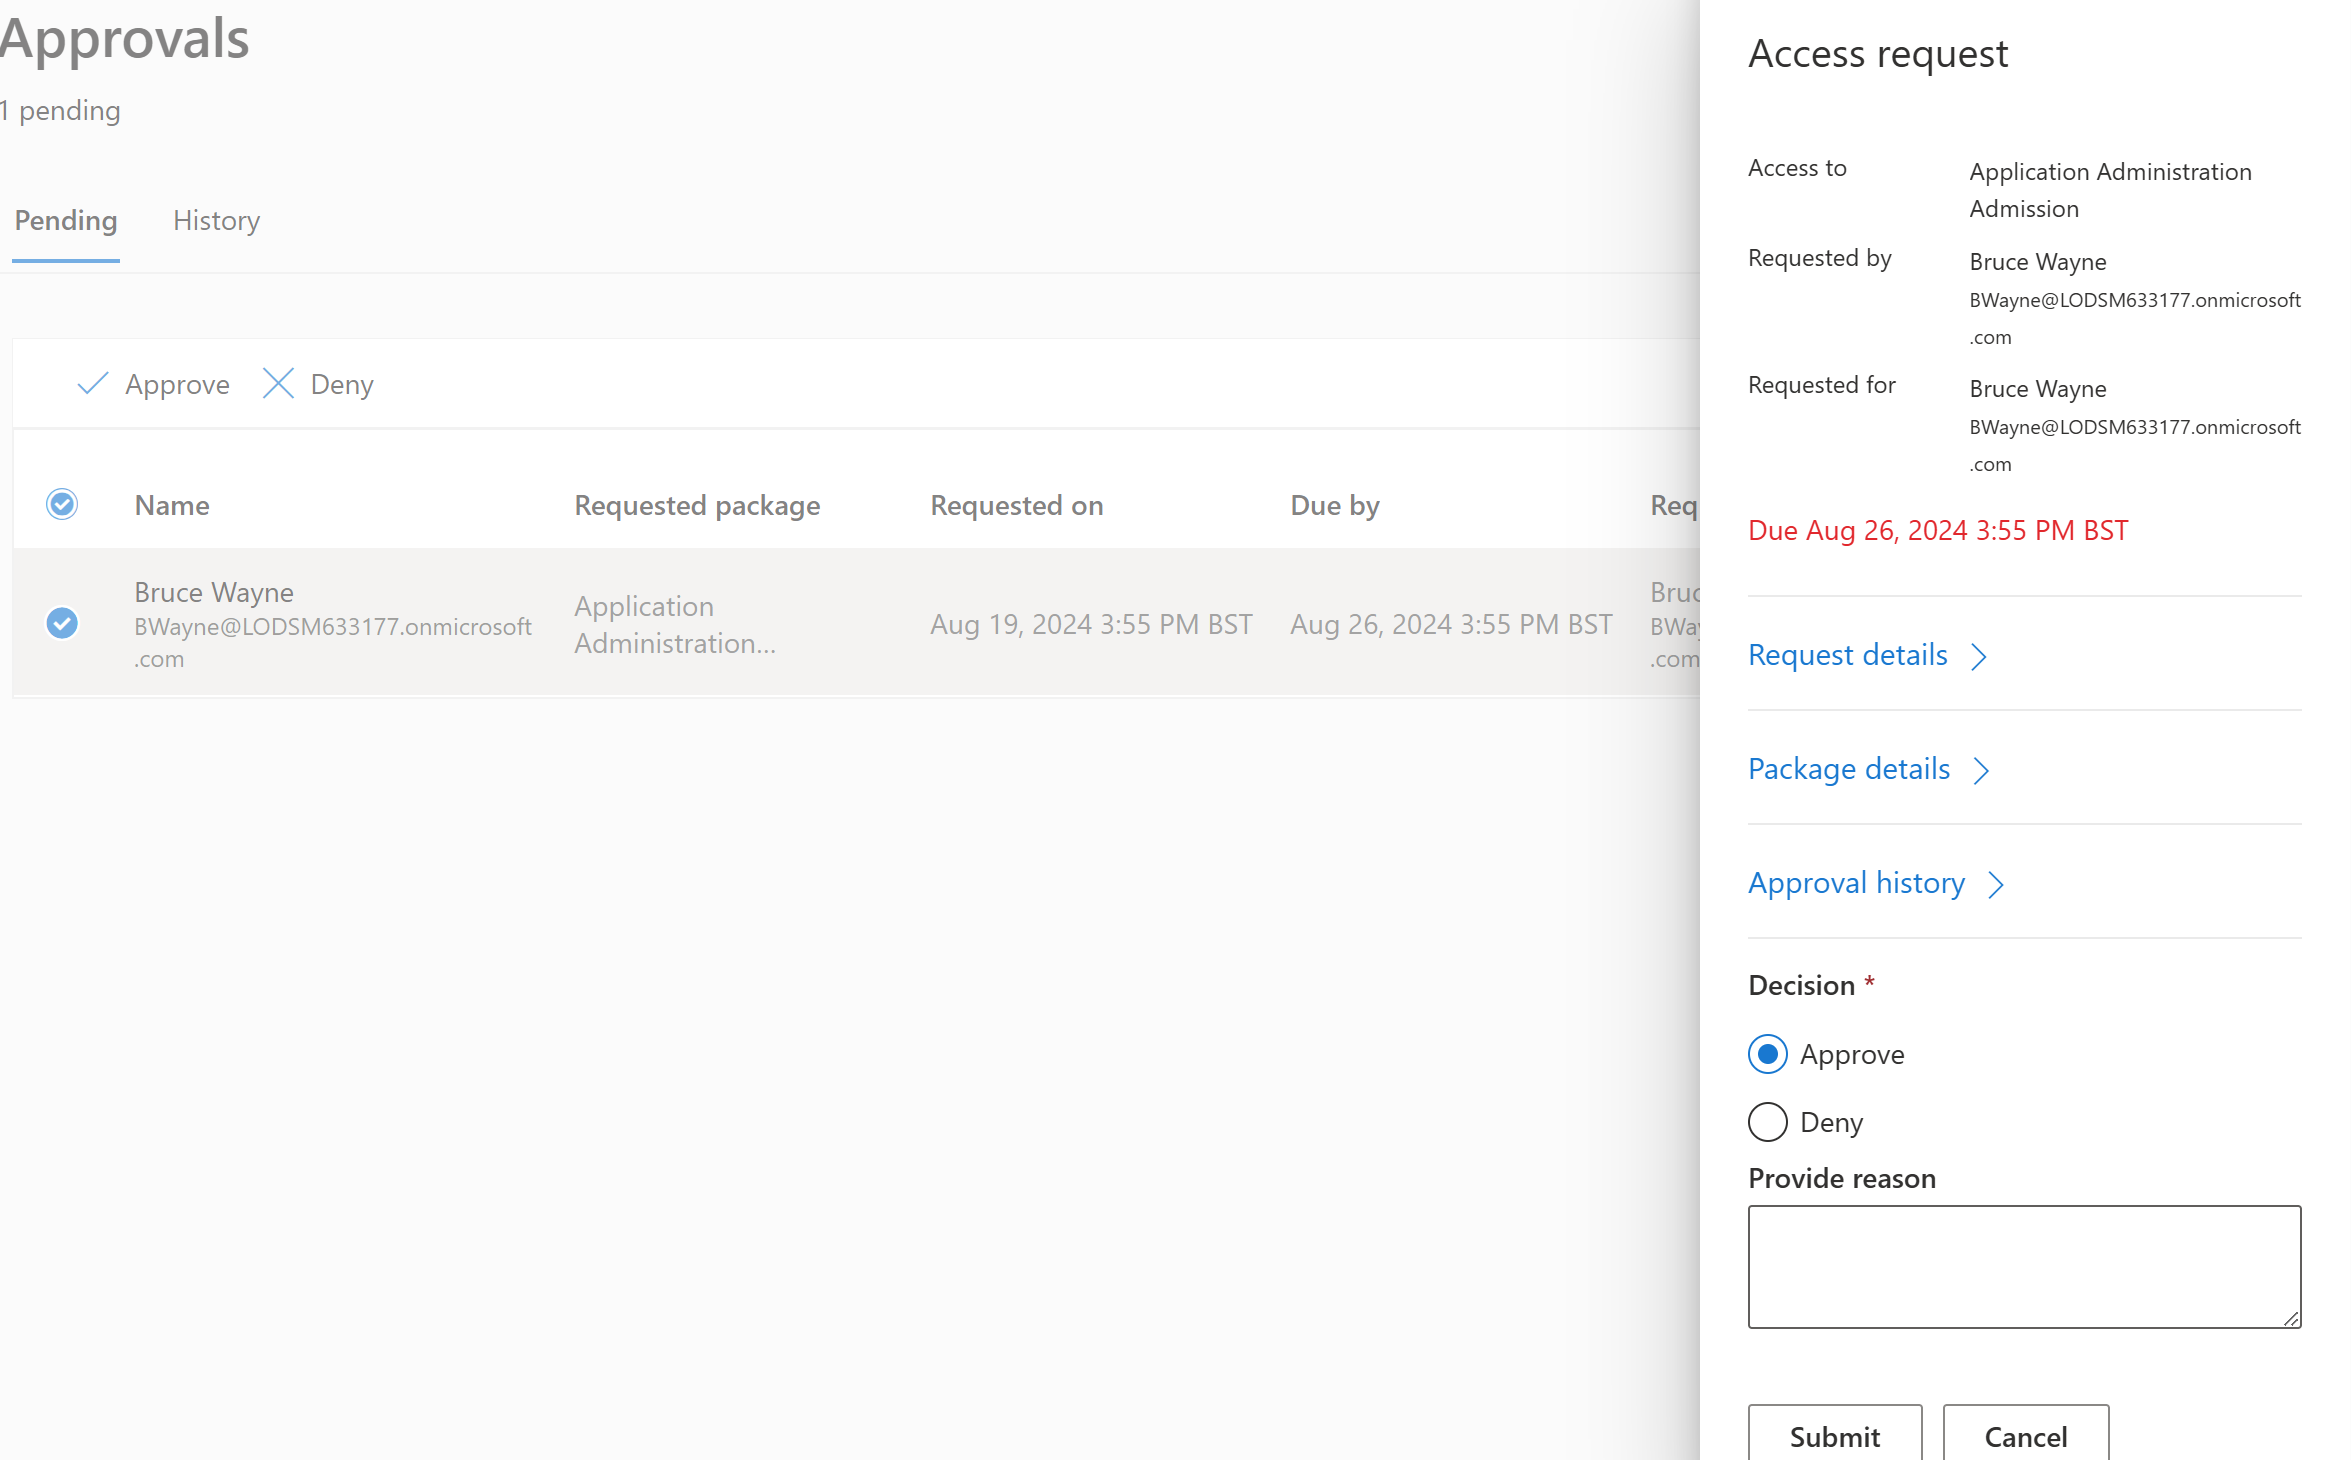The height and width of the screenshot is (1460, 2351).
Task: Expand the Approval history section
Action: pyautogui.click(x=1856, y=884)
